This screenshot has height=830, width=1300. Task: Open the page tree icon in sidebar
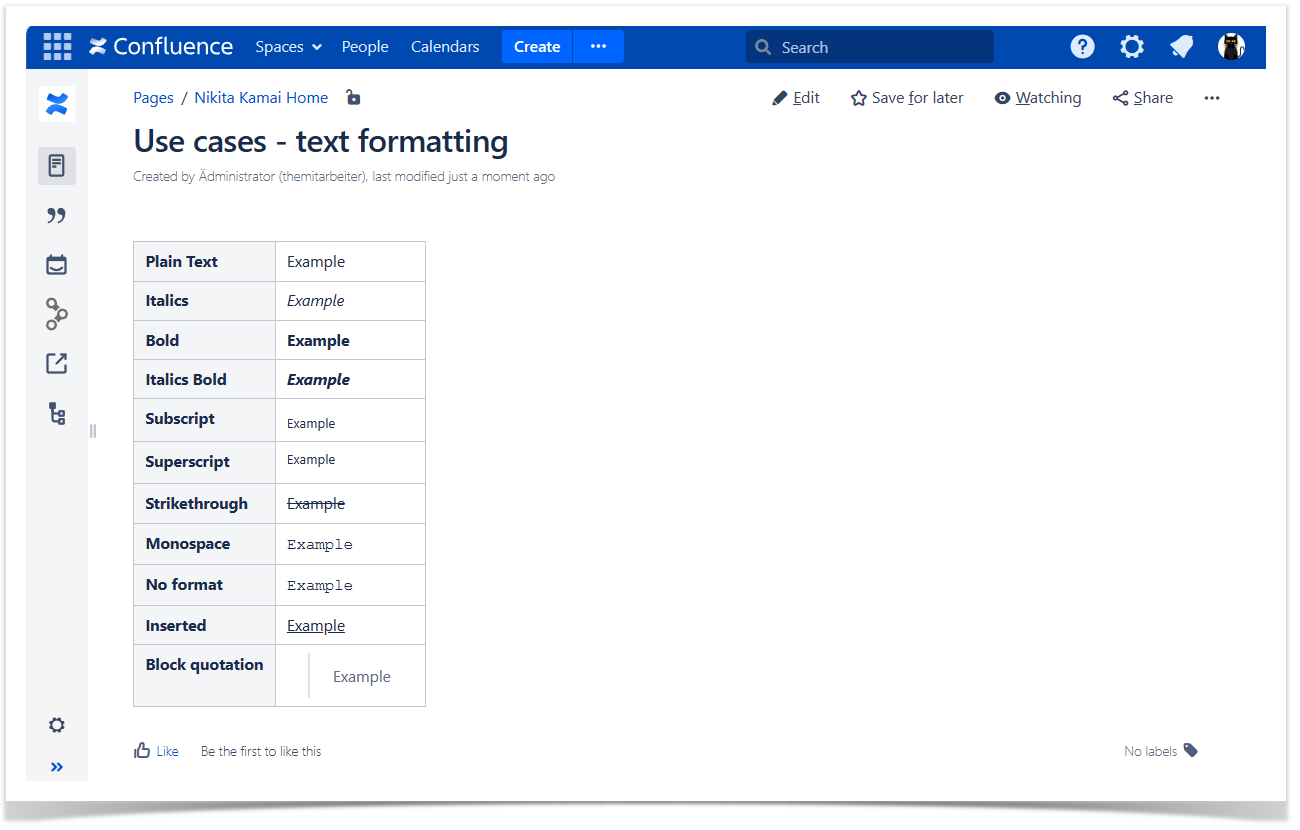tap(57, 414)
